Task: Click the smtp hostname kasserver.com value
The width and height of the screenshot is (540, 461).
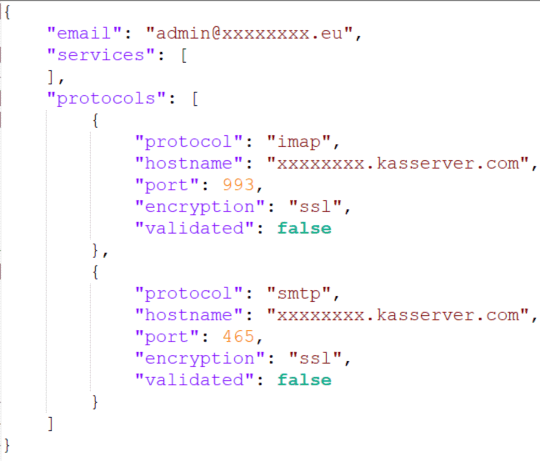Action: pos(398,315)
